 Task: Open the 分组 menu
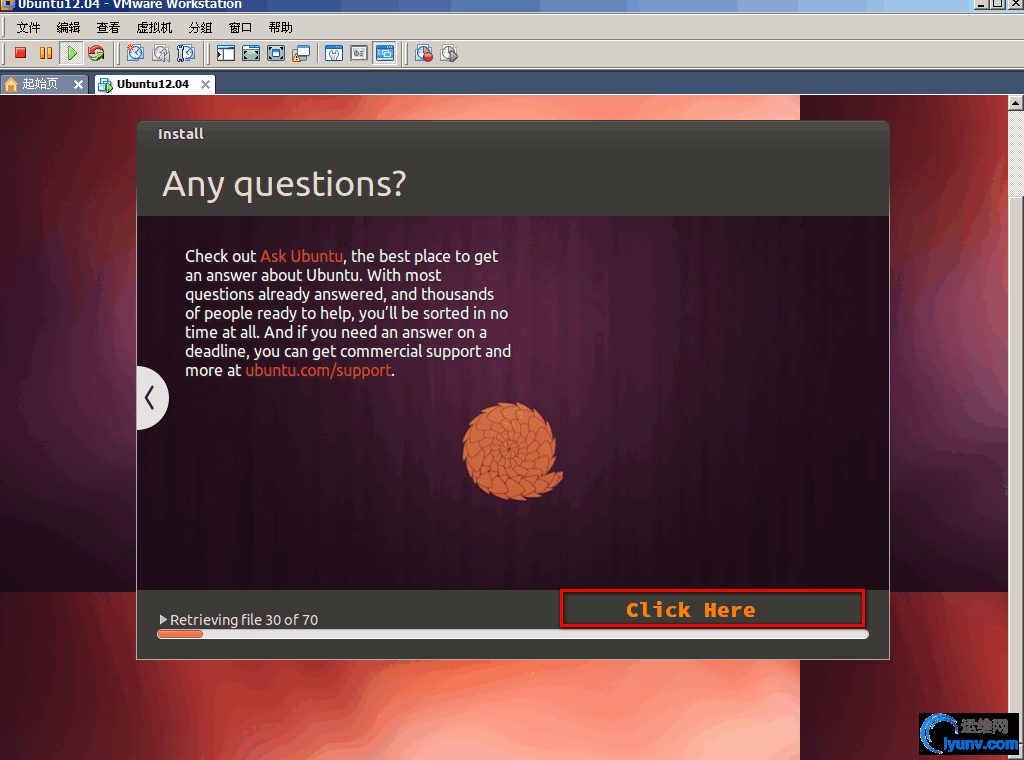point(200,27)
